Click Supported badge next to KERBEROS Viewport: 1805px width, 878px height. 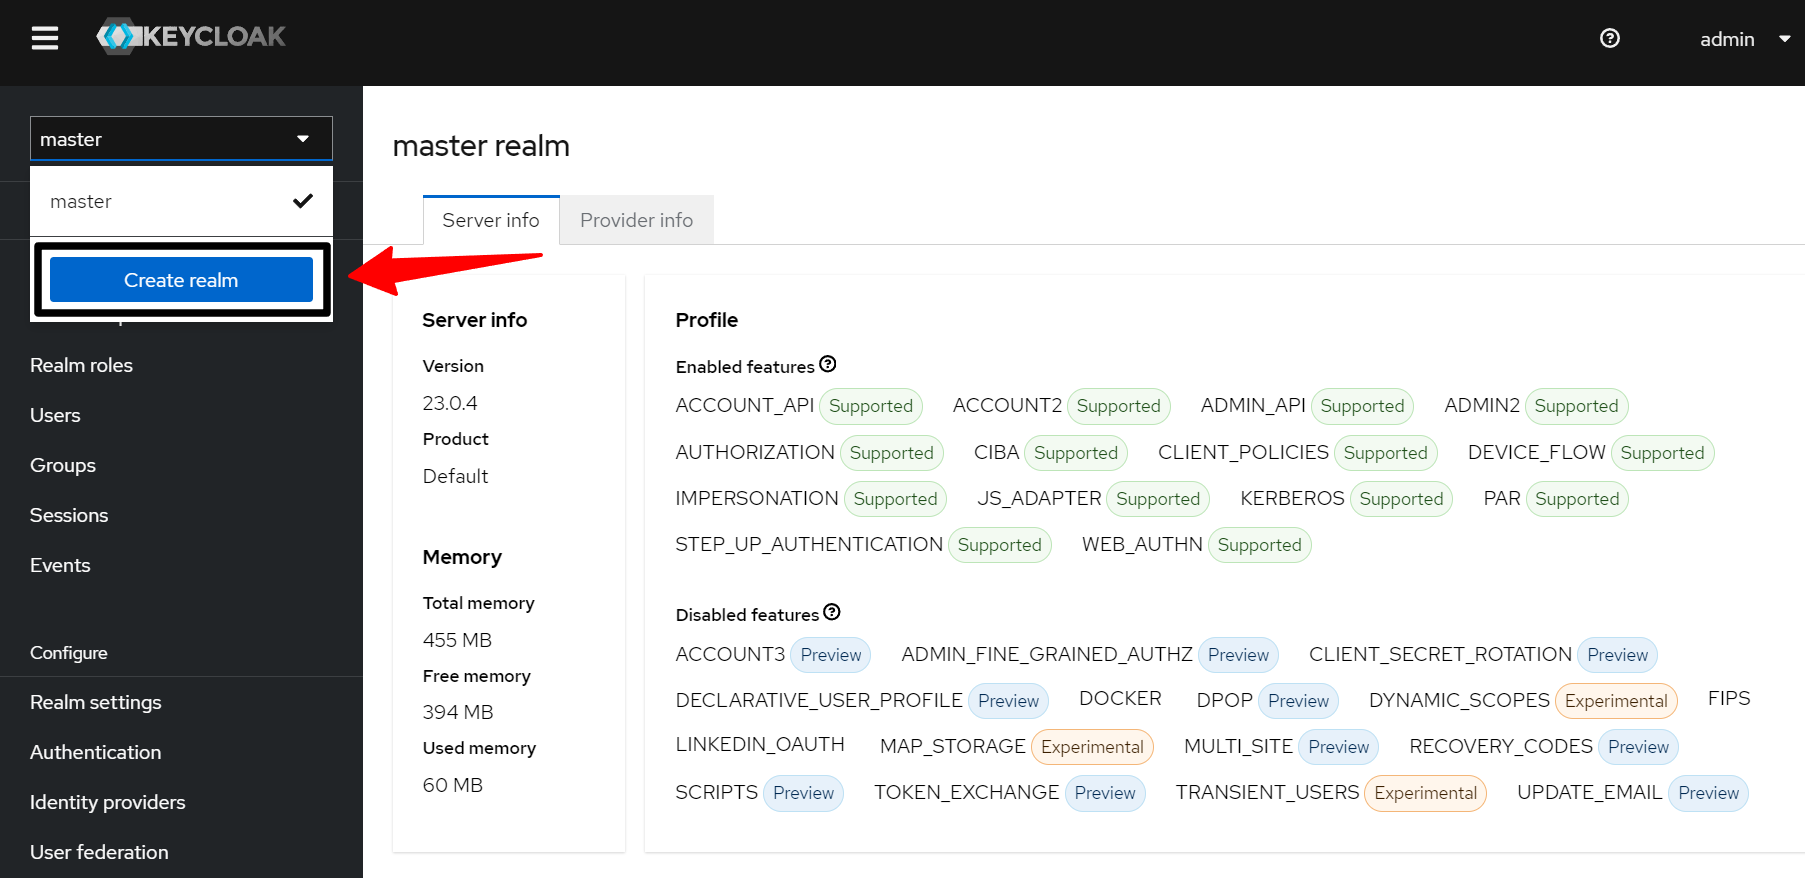point(1401,499)
